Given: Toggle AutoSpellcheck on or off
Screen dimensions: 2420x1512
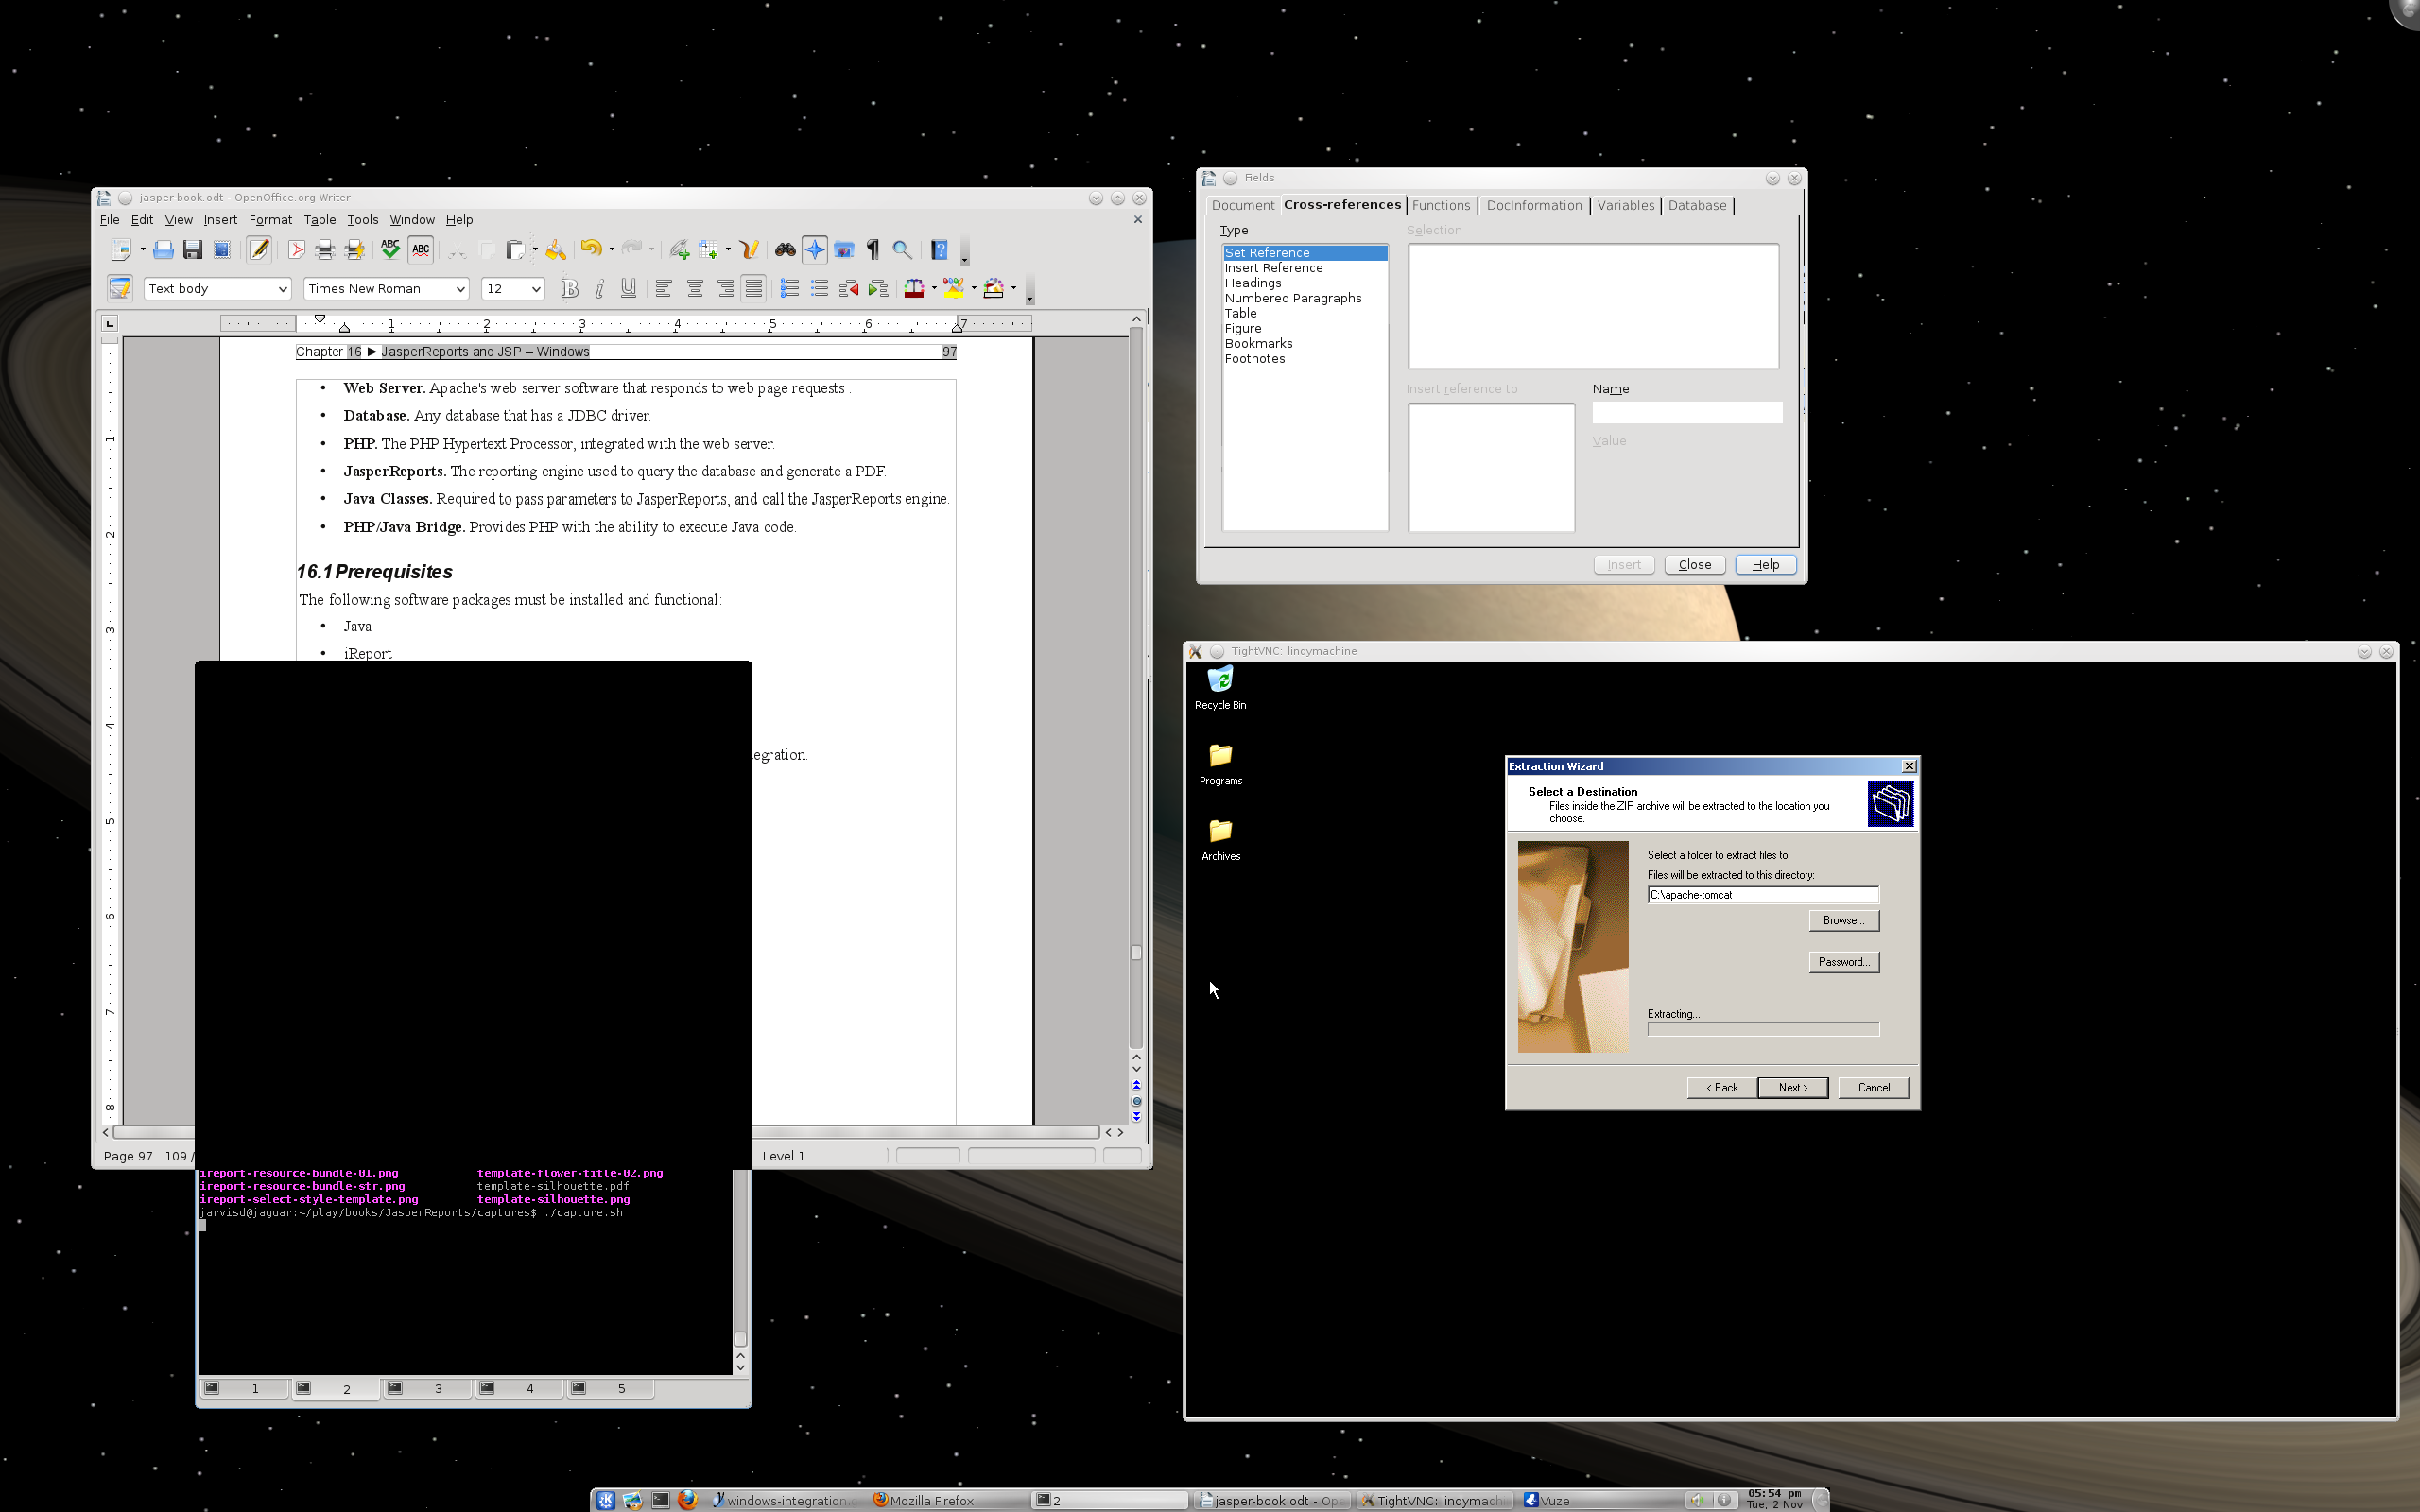Looking at the screenshot, I should (421, 250).
